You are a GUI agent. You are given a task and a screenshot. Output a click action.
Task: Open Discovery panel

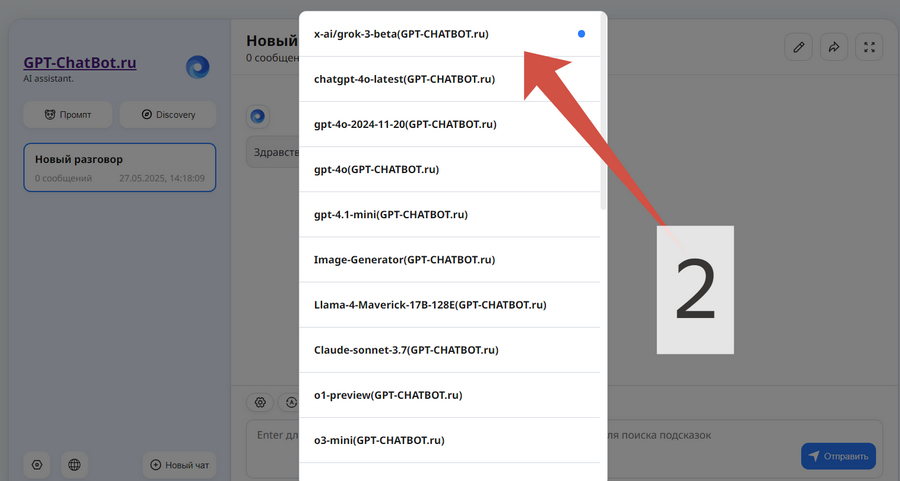(x=168, y=115)
